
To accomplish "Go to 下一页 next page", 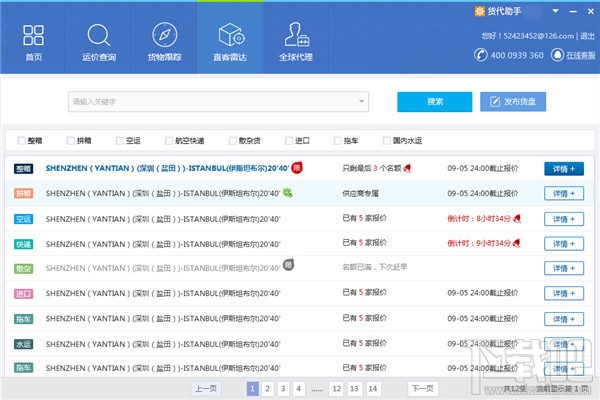I will pos(423,389).
